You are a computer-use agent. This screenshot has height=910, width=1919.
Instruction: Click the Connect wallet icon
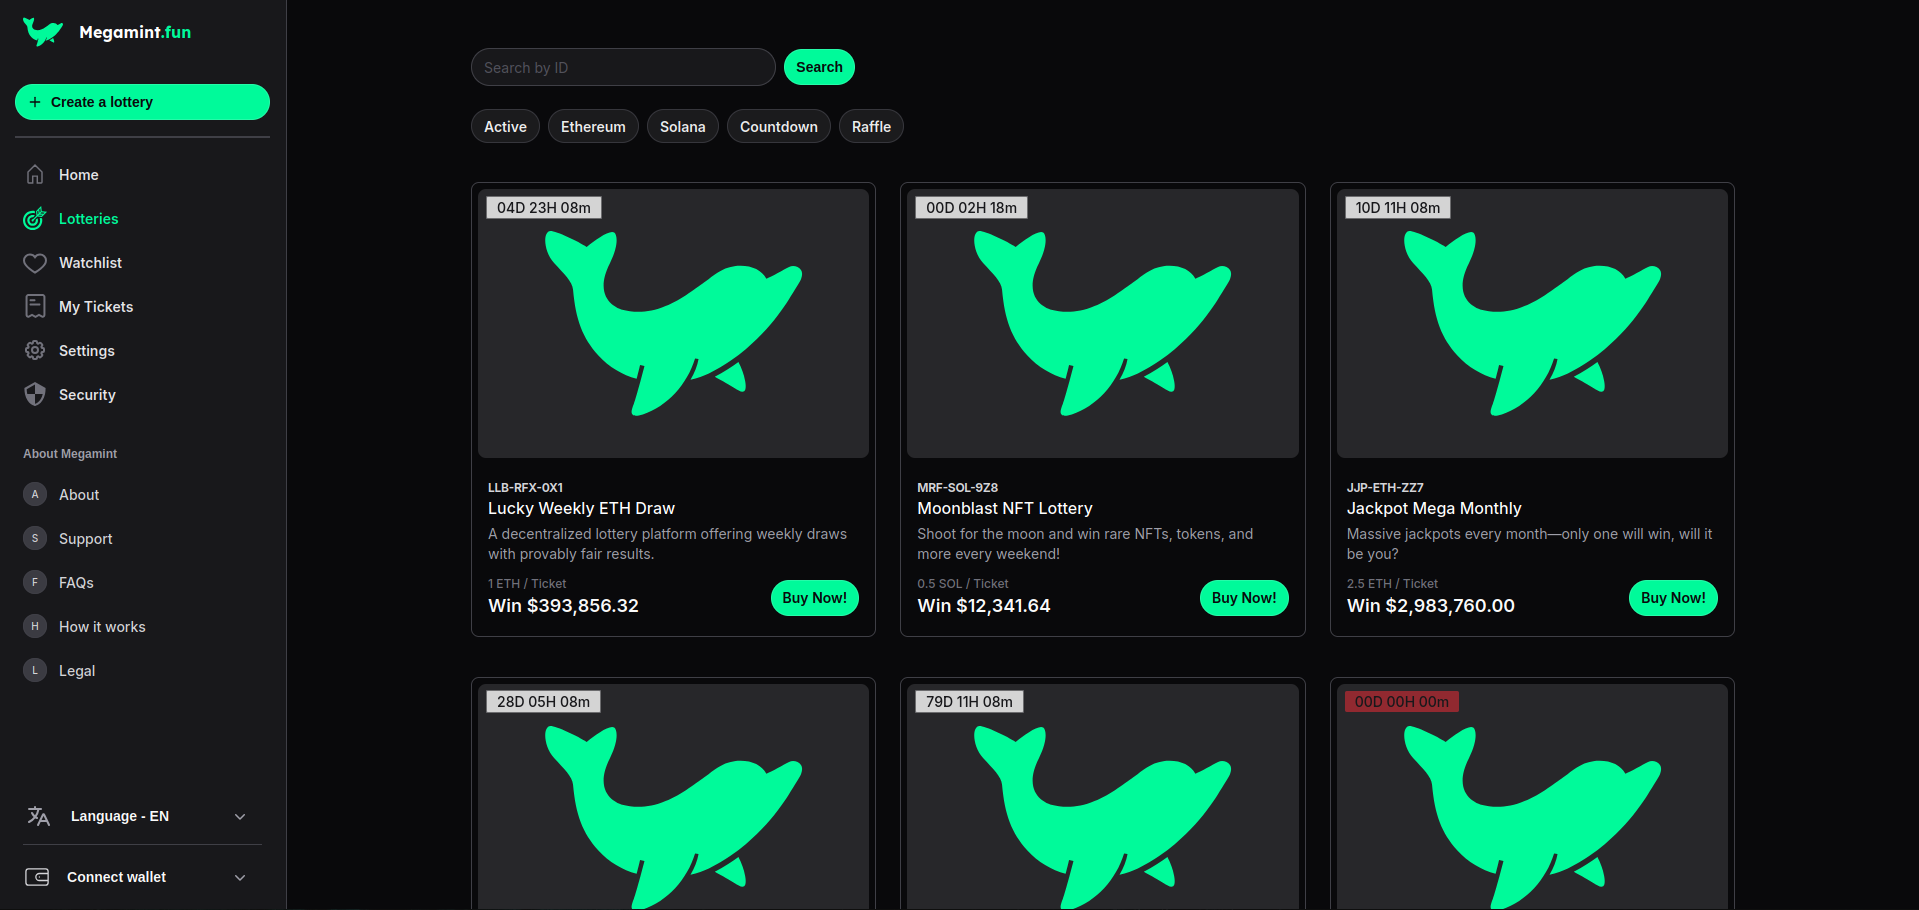coord(37,877)
